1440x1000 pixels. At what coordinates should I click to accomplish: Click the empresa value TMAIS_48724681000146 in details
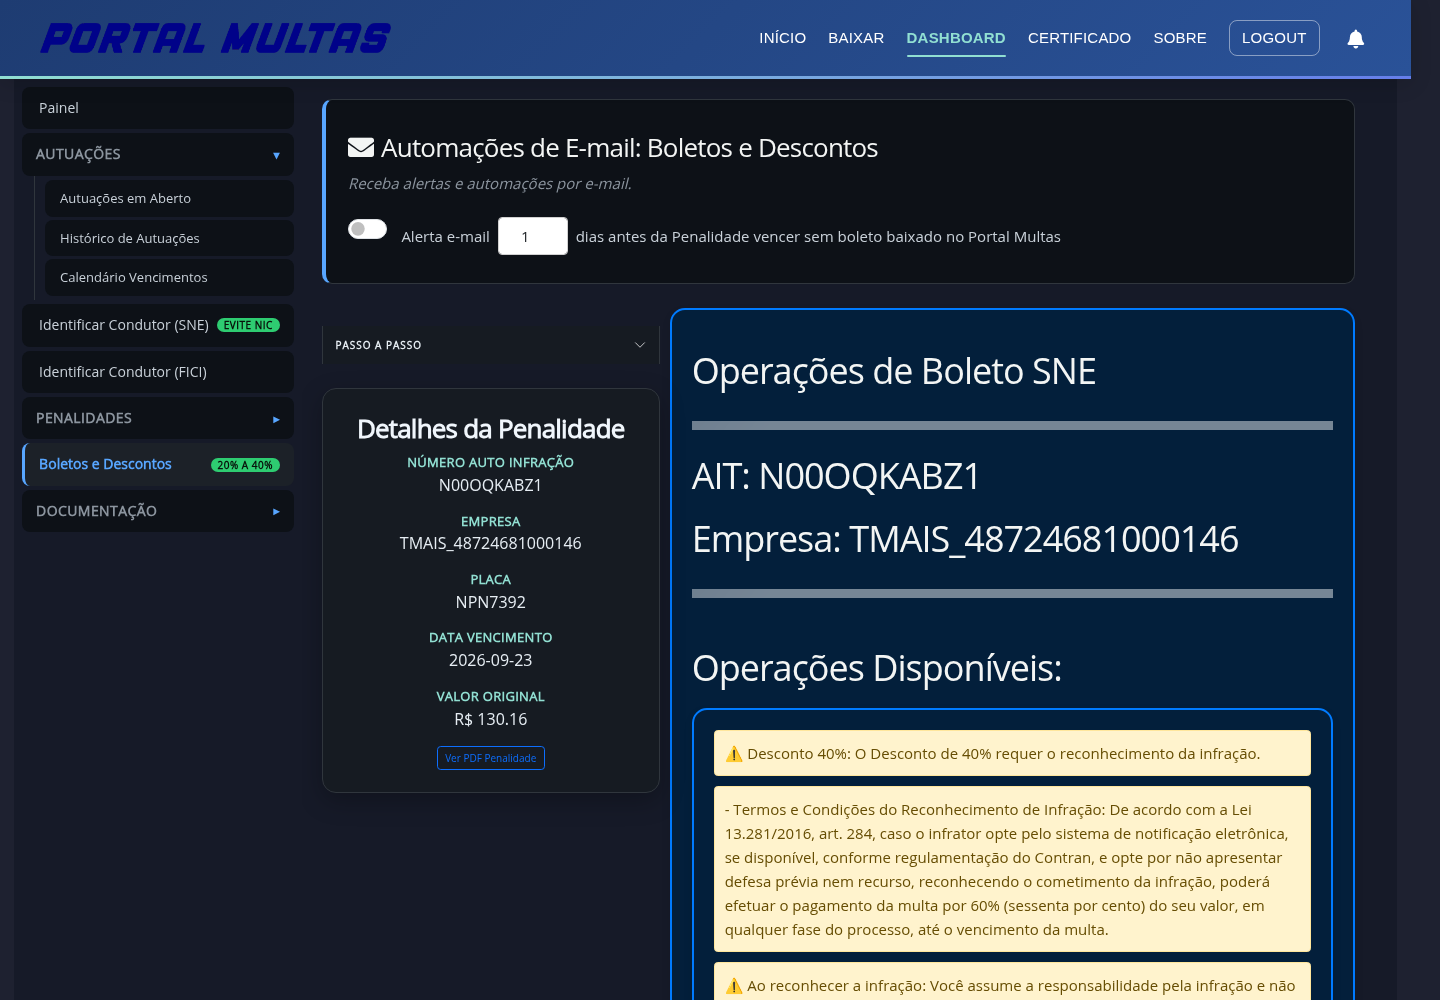click(491, 543)
